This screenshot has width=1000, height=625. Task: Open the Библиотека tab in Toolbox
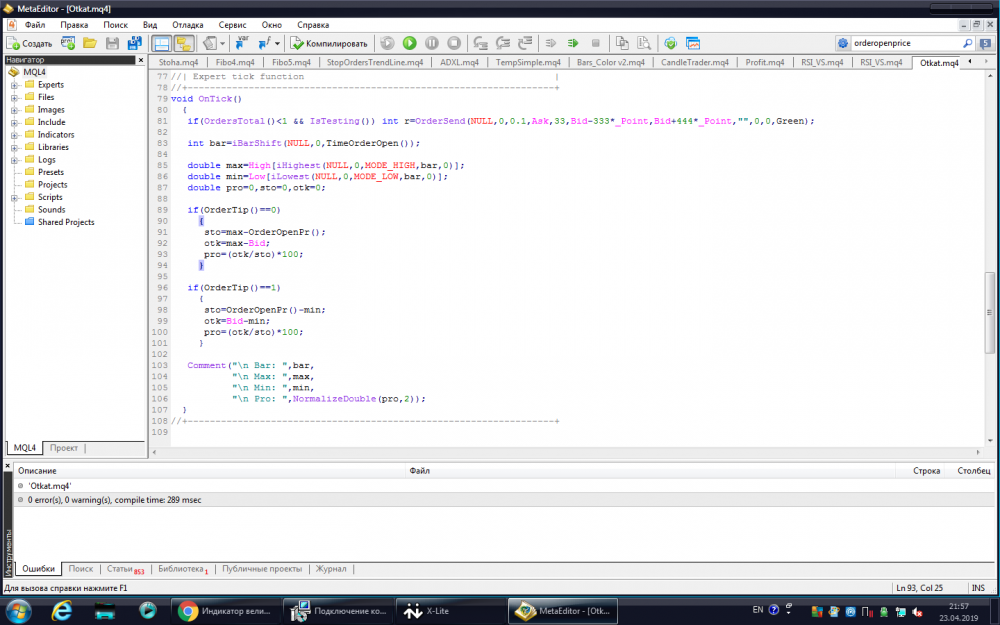click(x=183, y=569)
